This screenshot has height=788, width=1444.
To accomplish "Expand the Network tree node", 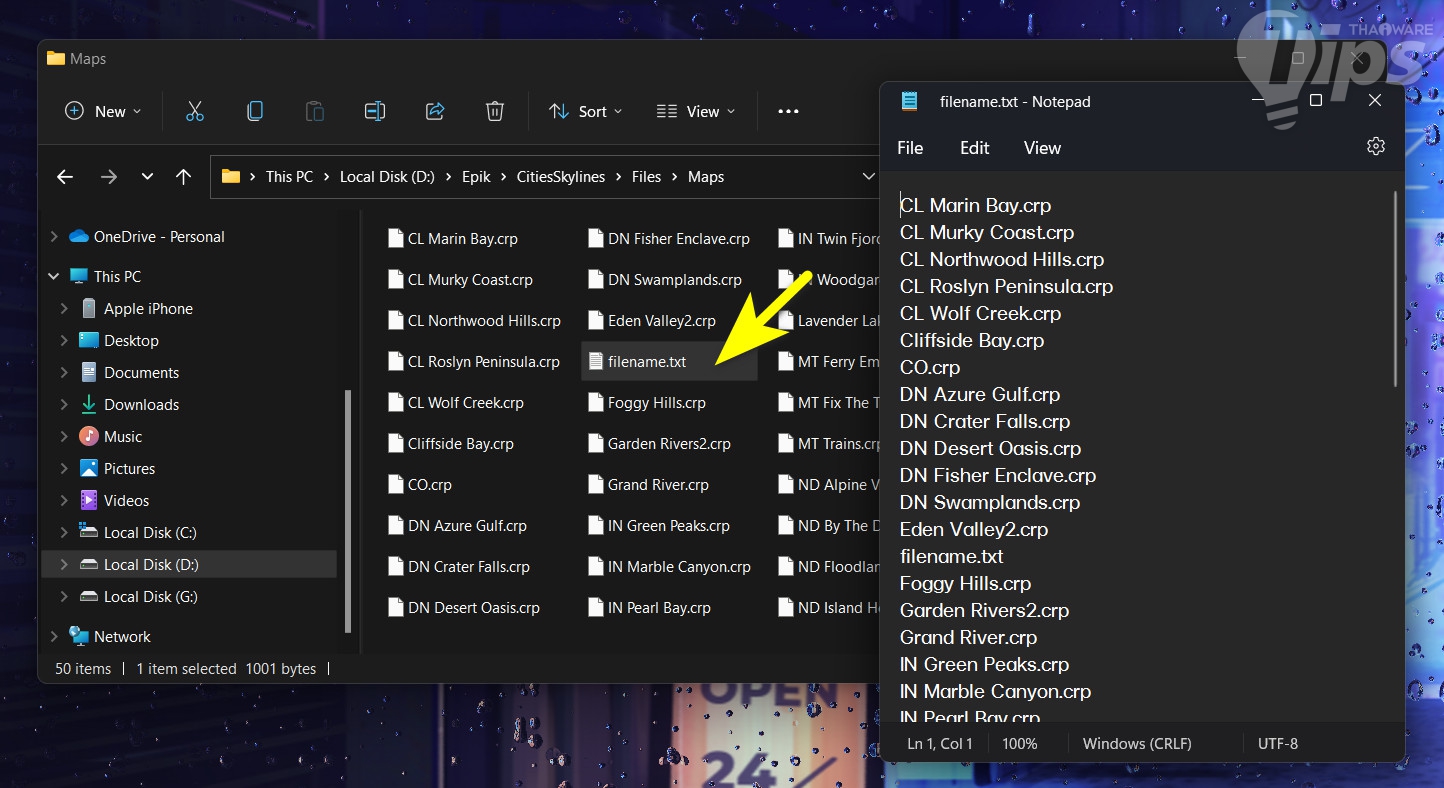I will coord(54,637).
